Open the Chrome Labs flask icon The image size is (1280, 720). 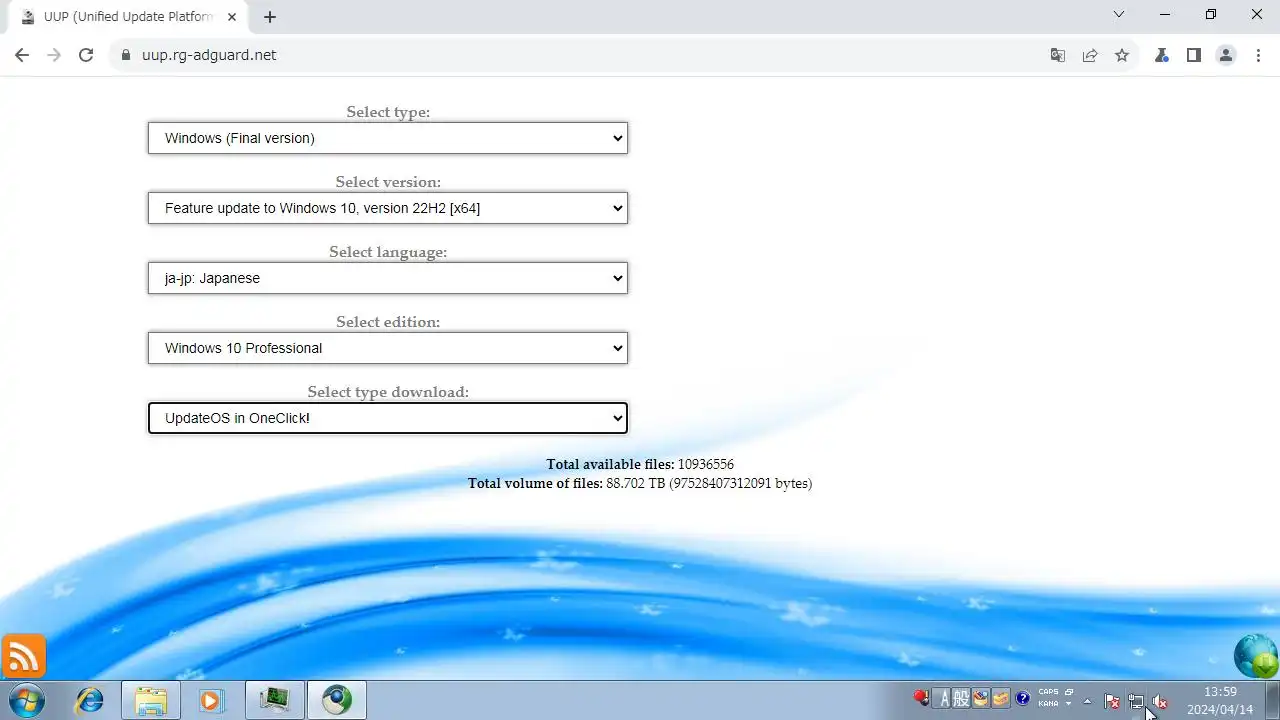pos(1161,55)
